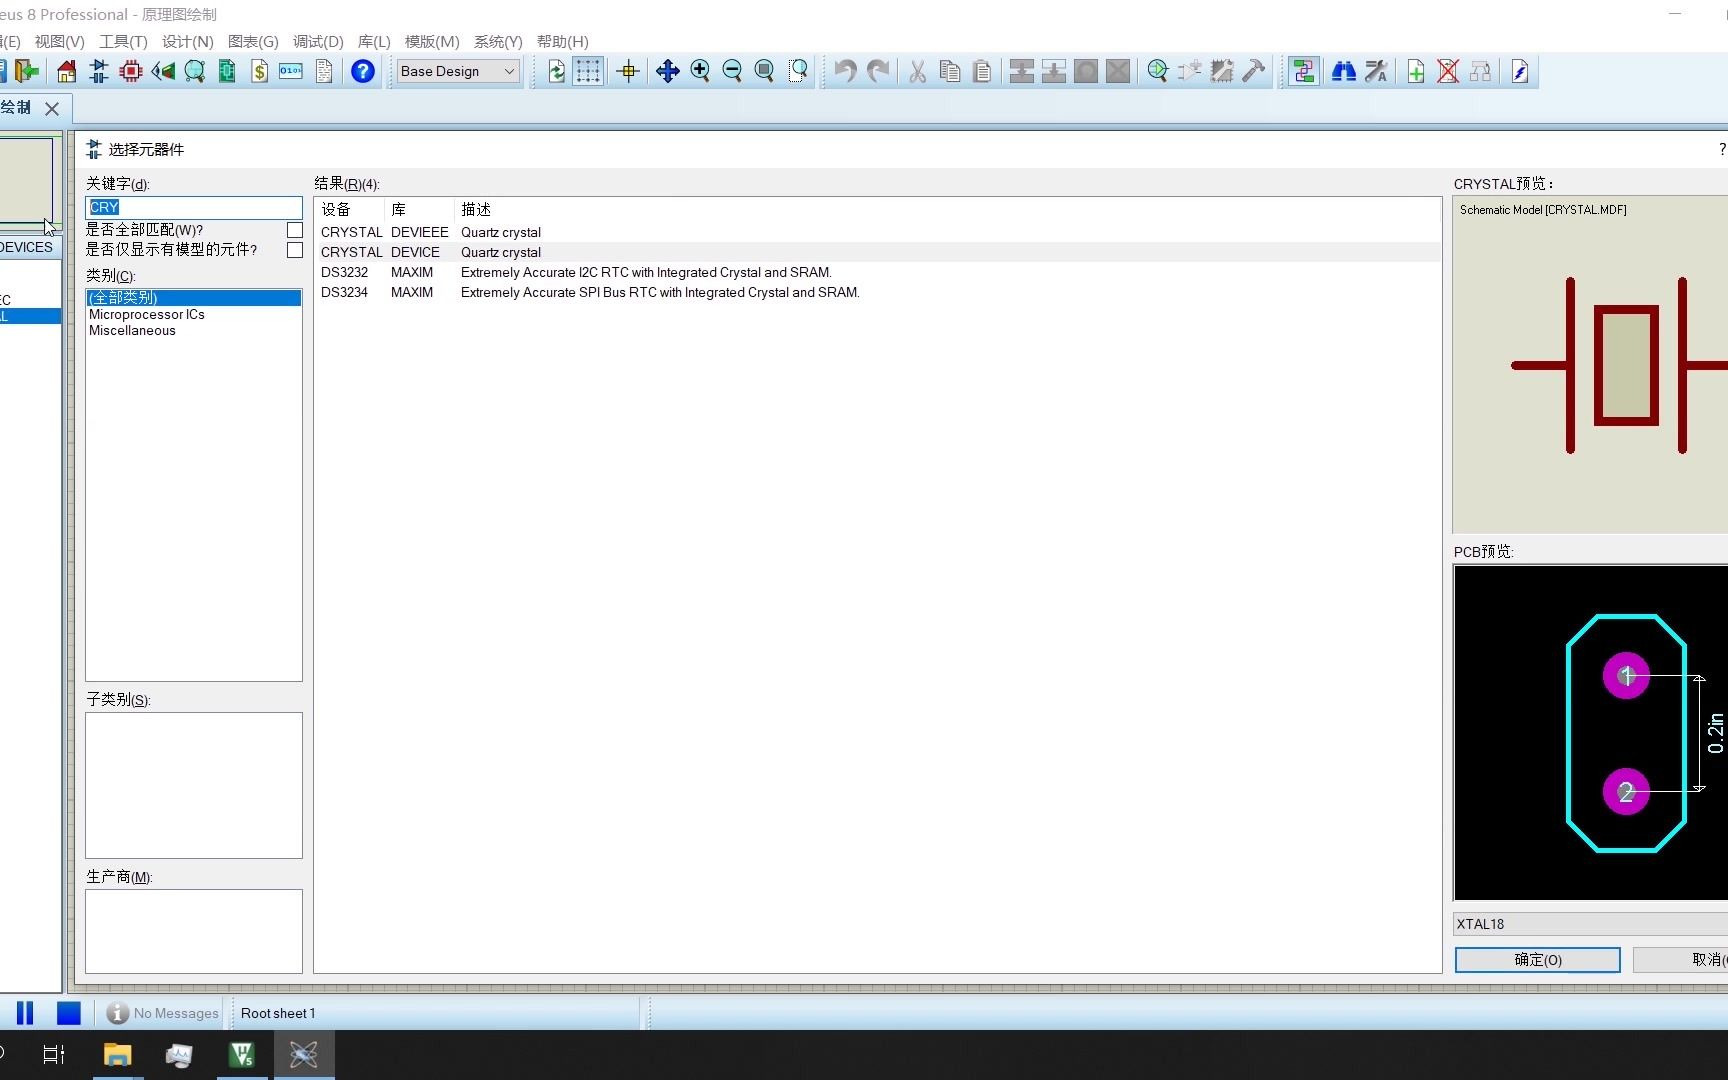
Task: Toggle the Wire Autorouter icon
Action: click(1303, 71)
